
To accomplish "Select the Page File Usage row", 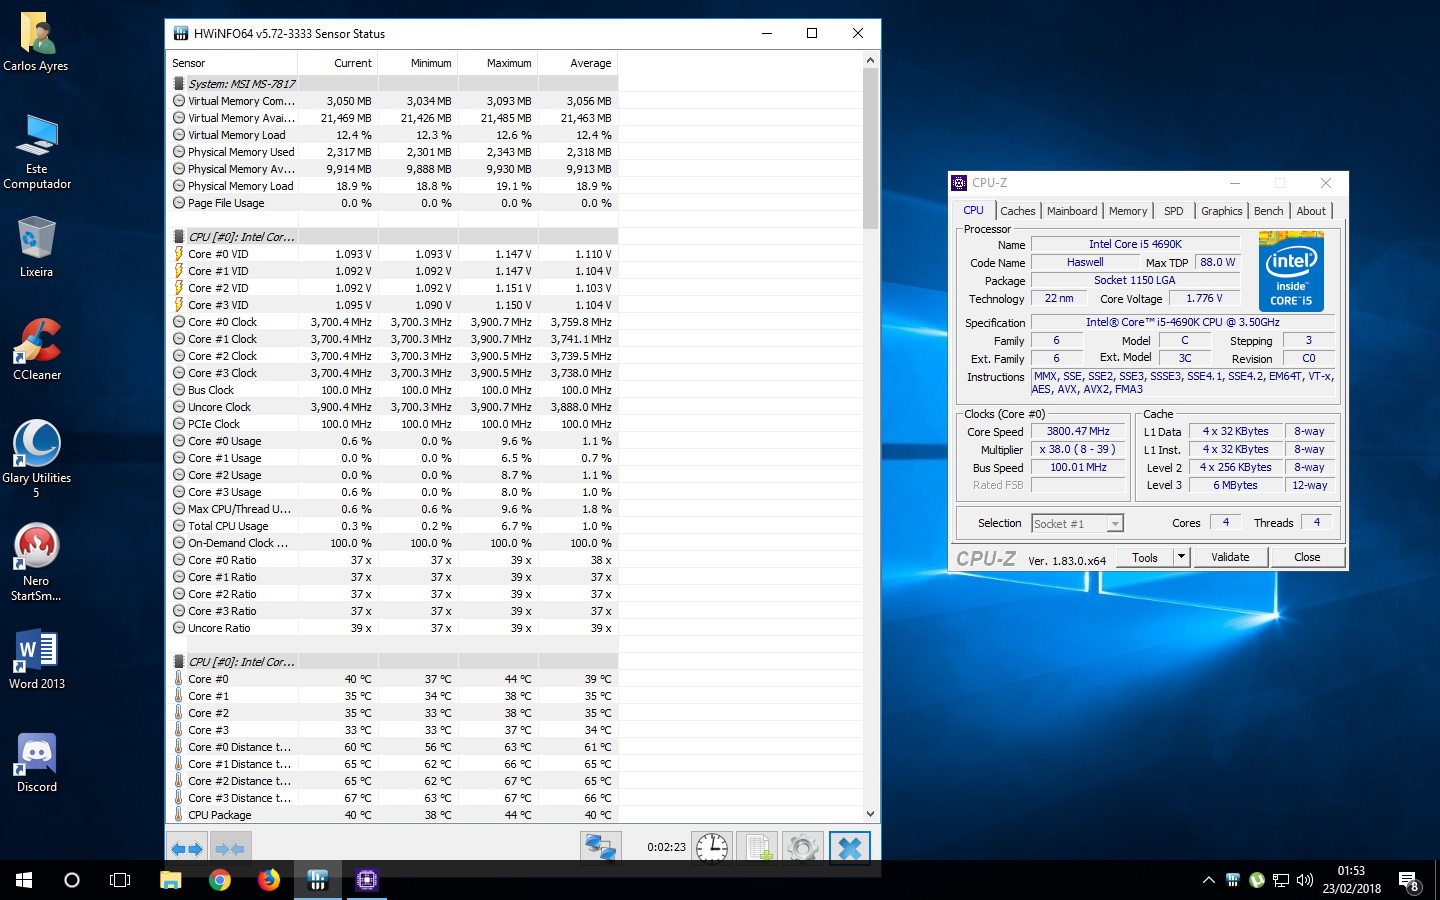I will 393,203.
